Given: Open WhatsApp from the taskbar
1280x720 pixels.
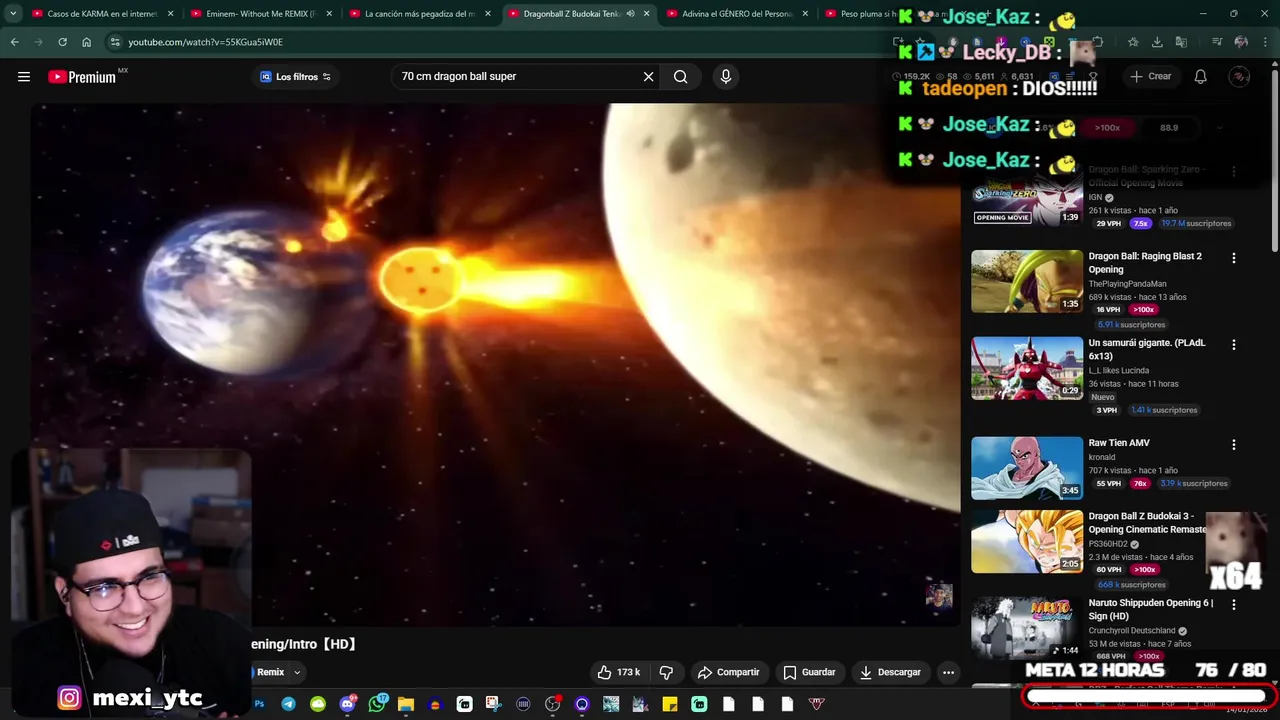Looking at the screenshot, I should (x=377, y=704).
